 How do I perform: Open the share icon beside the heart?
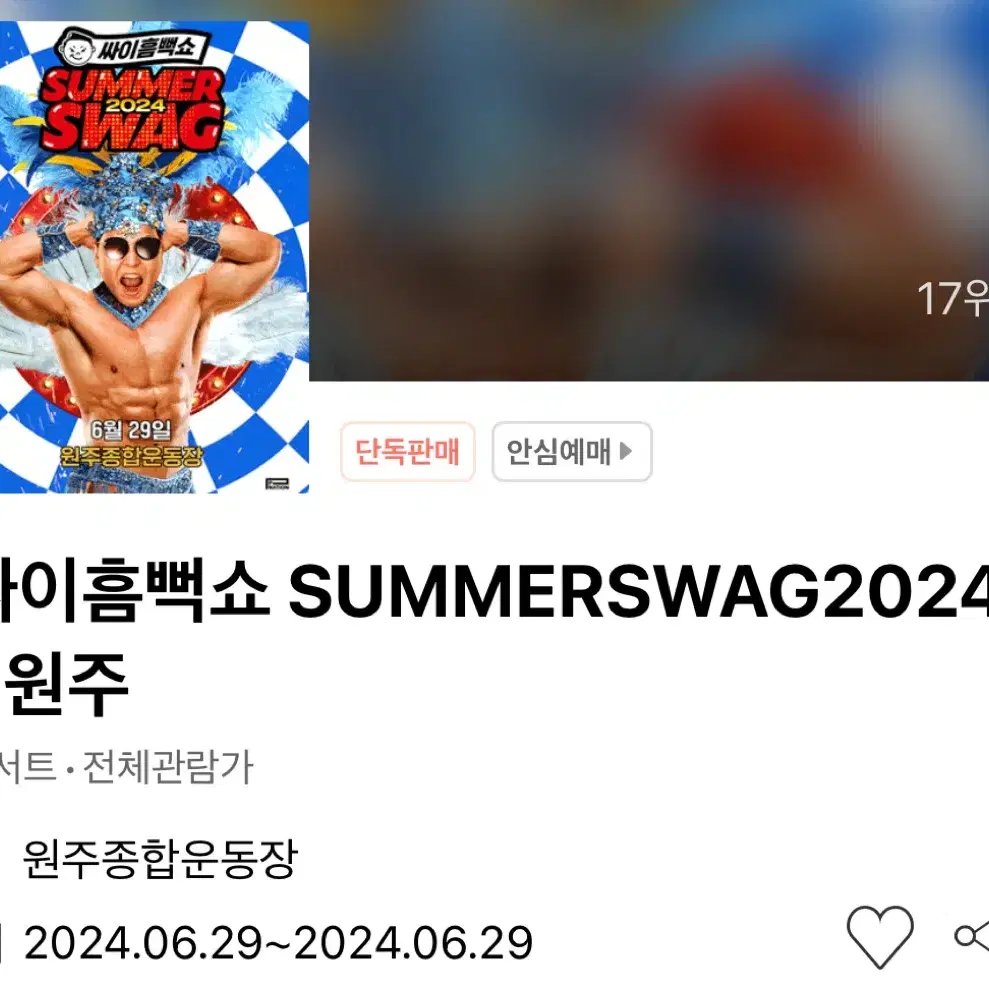[972, 937]
